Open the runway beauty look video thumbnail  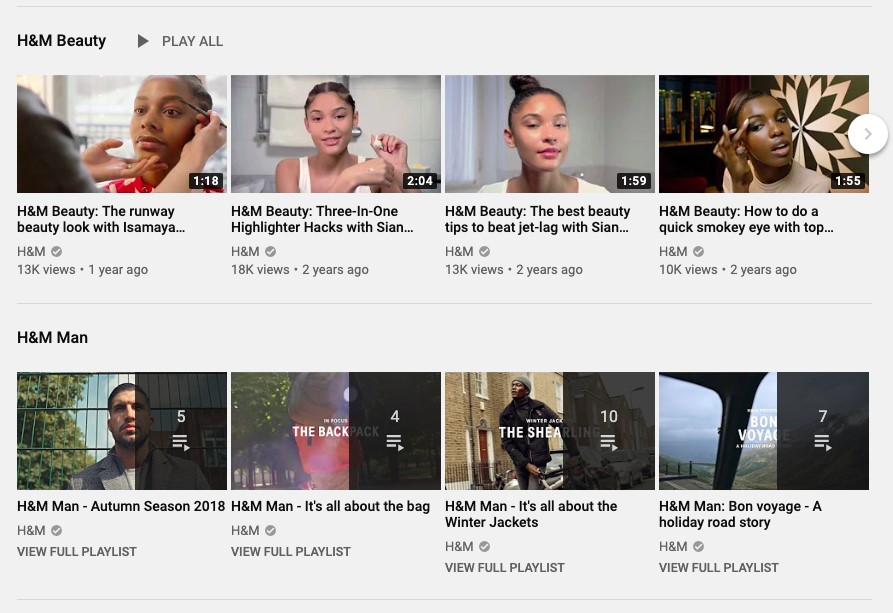tap(122, 134)
